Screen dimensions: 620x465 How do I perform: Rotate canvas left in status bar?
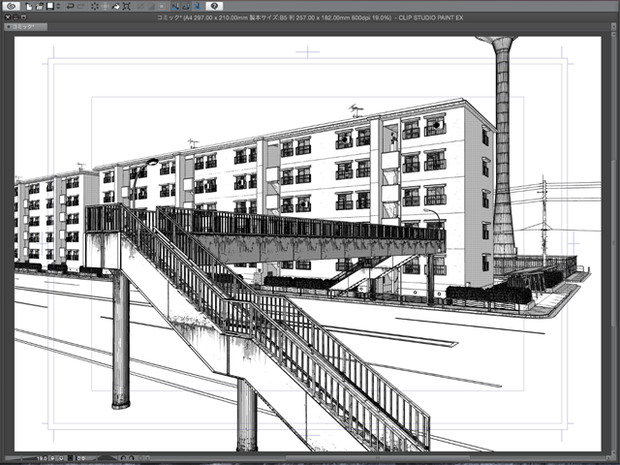123,458
